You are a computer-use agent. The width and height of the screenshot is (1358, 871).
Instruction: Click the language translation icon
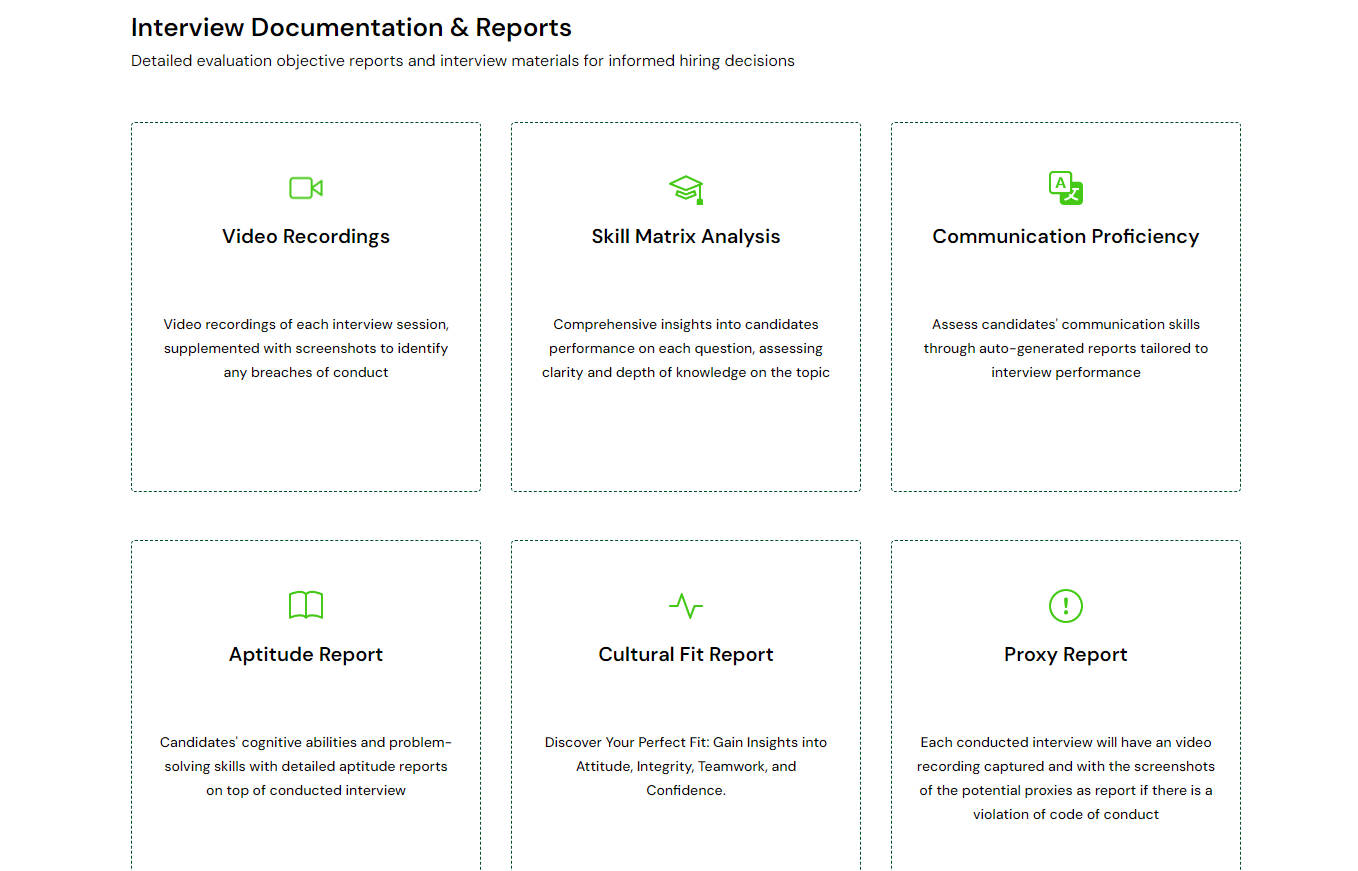pos(1065,188)
